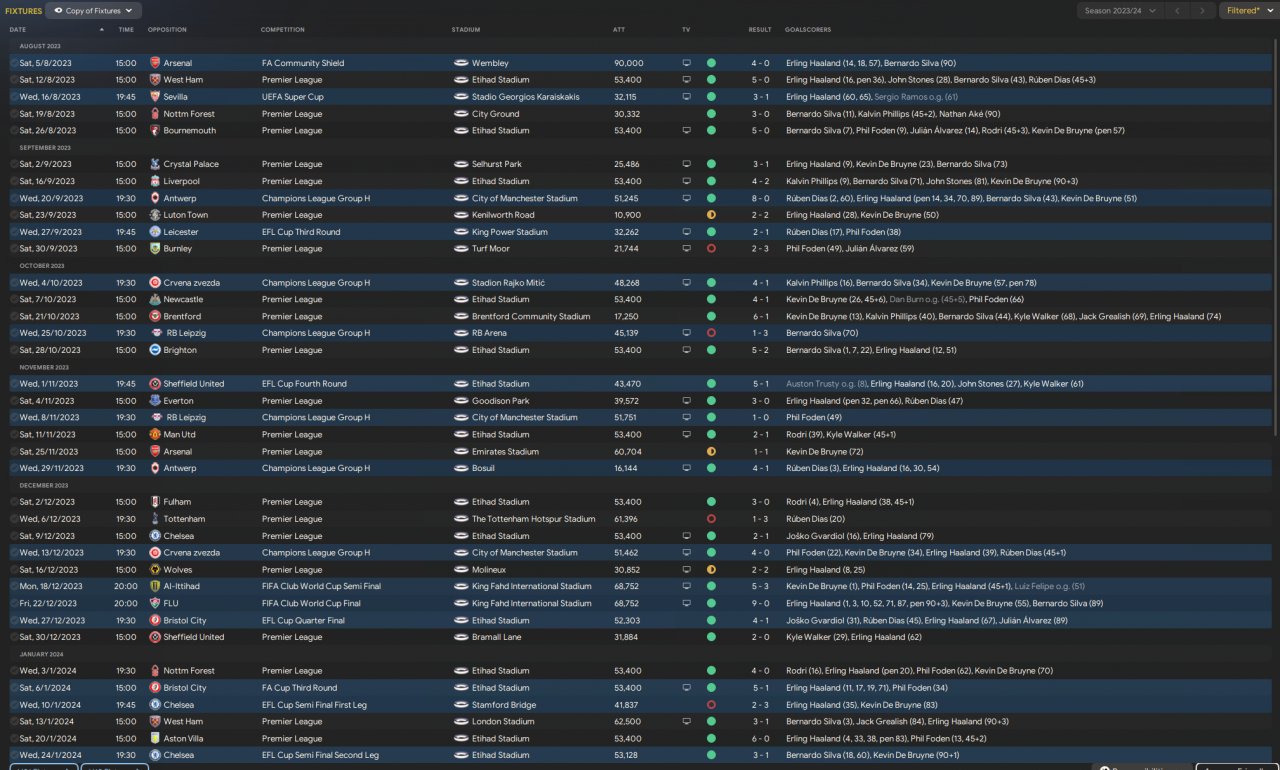Click the Wolves club crest
This screenshot has height=770, width=1280.
tap(155, 570)
